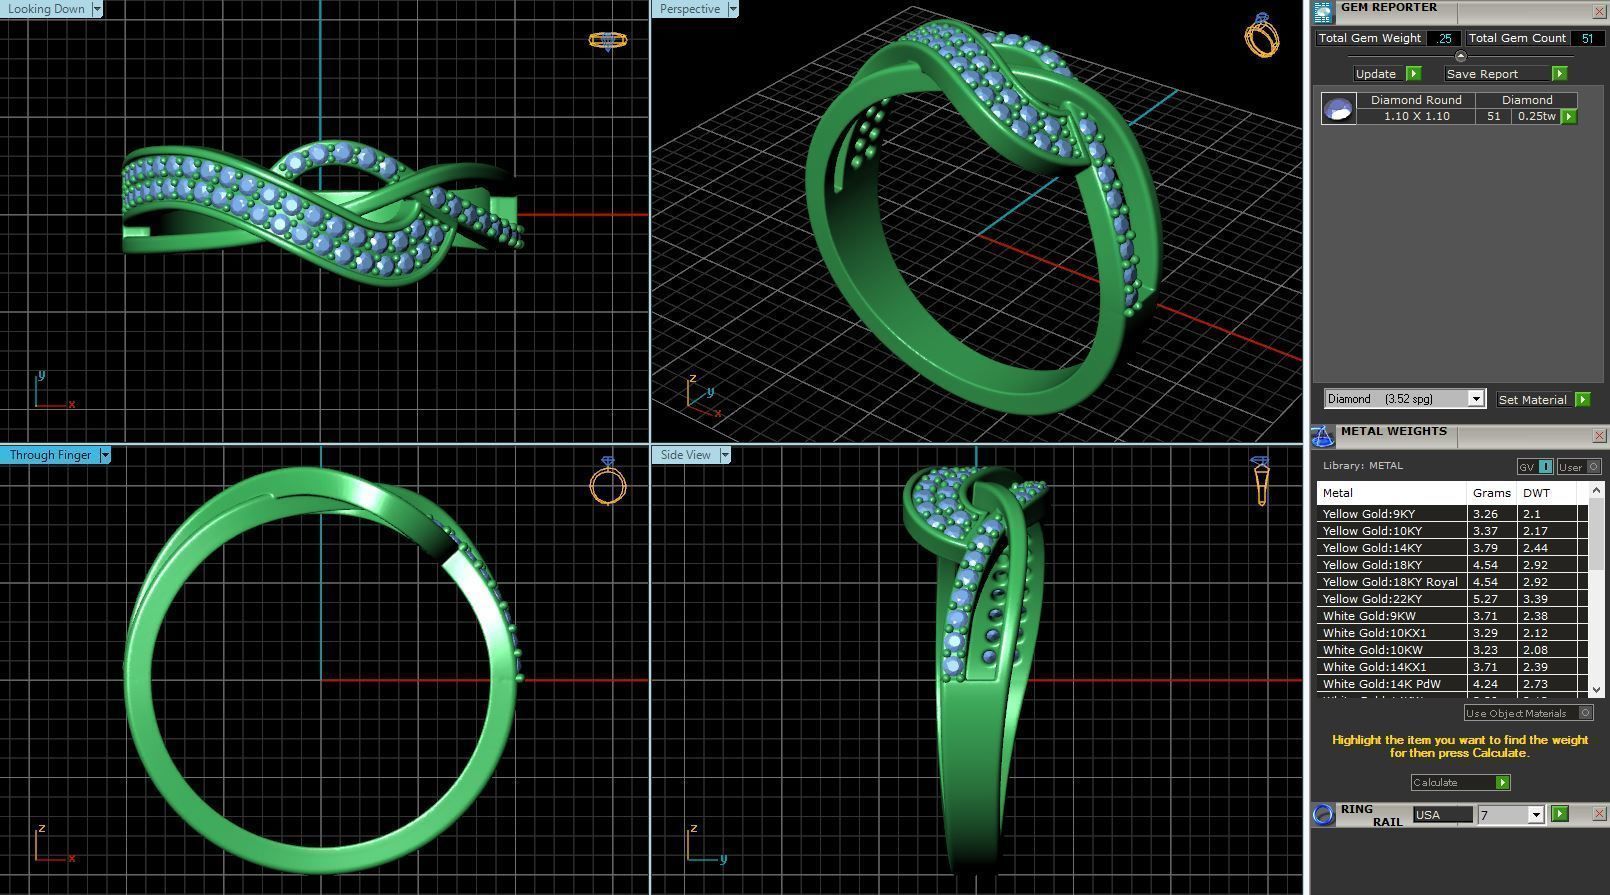Click the Metal column header
This screenshot has width=1610, height=895.
point(1392,493)
